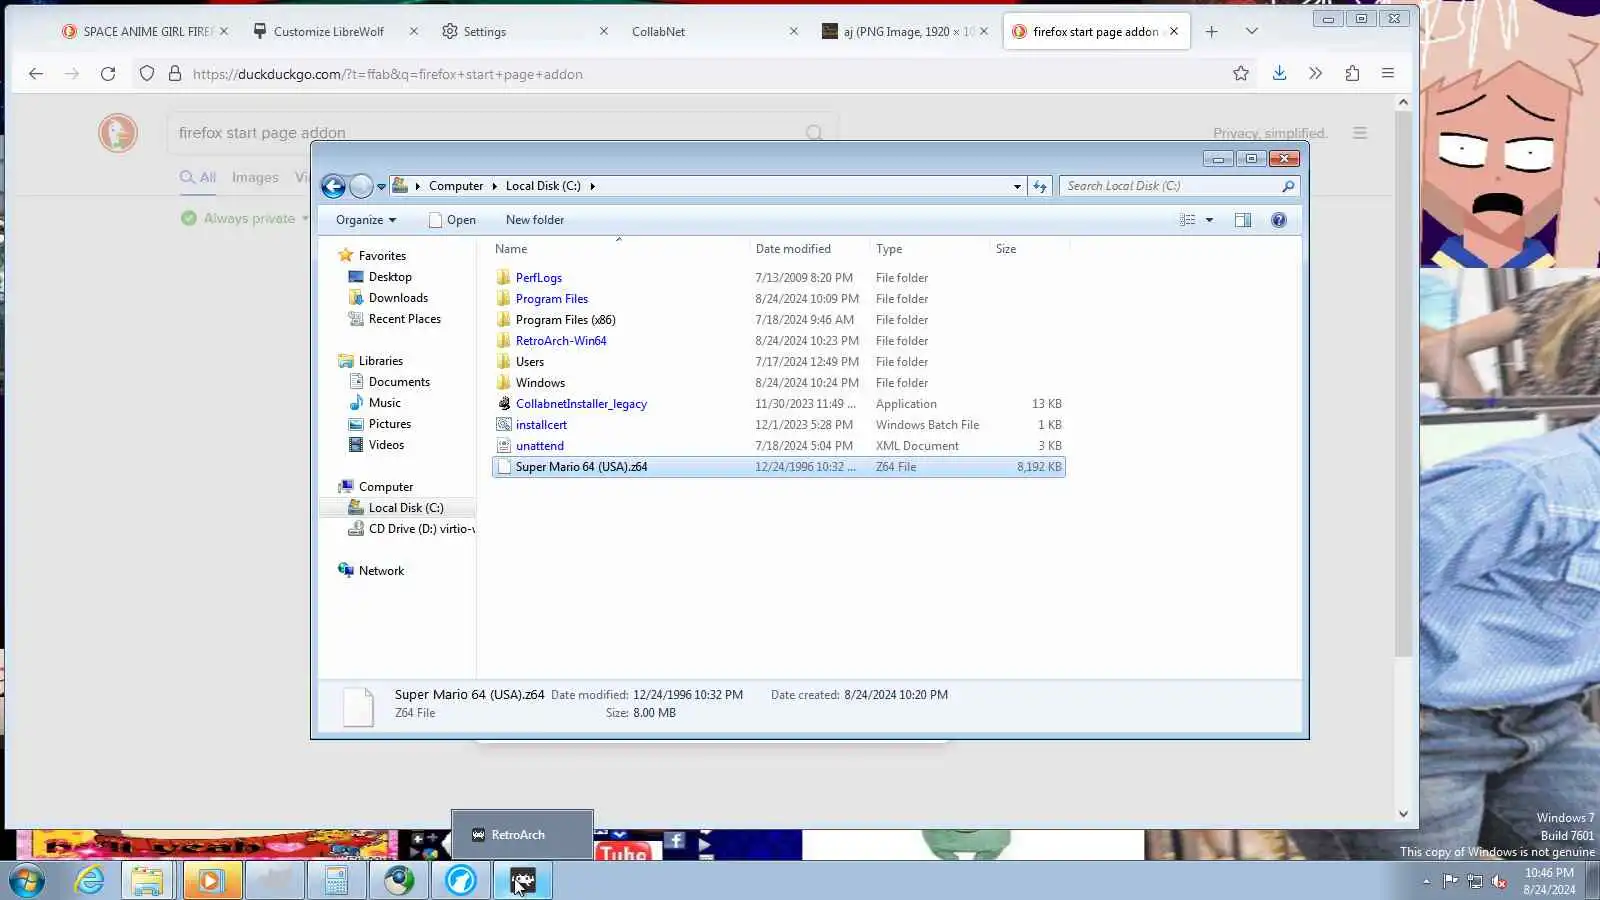
Task: Click the unattend XML document icon
Action: [x=504, y=445]
